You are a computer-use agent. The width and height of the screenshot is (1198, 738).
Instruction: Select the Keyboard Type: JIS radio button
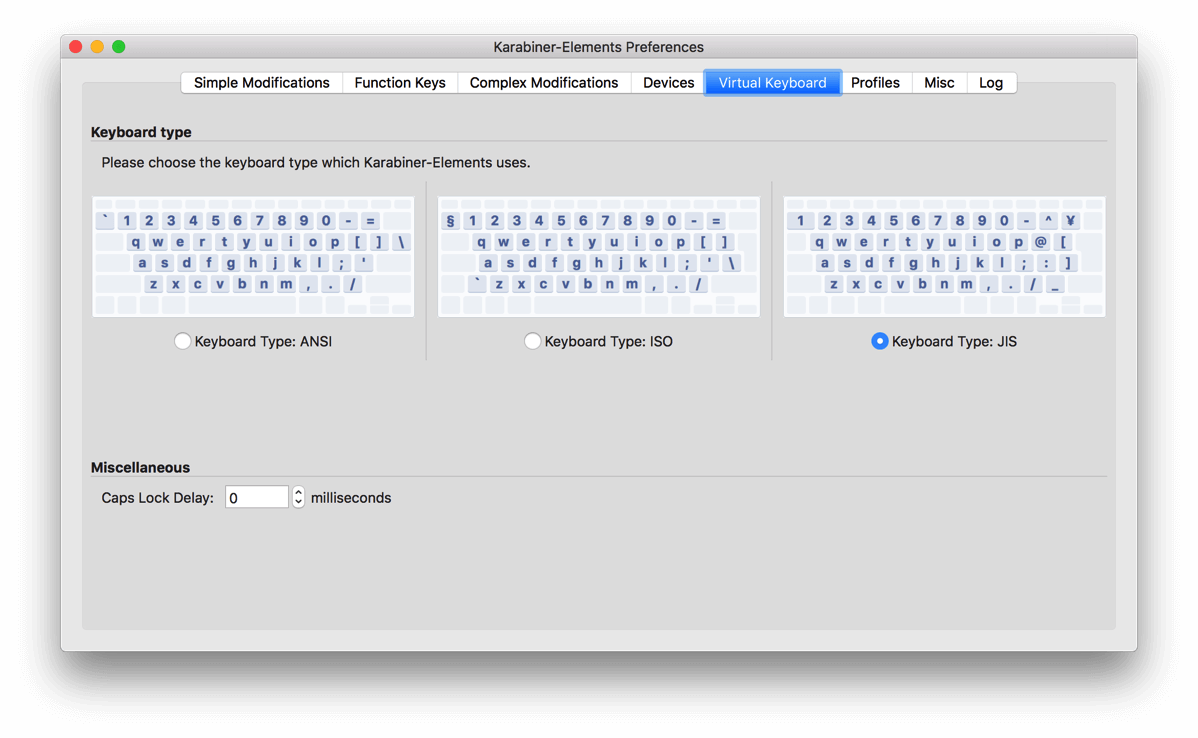879,341
